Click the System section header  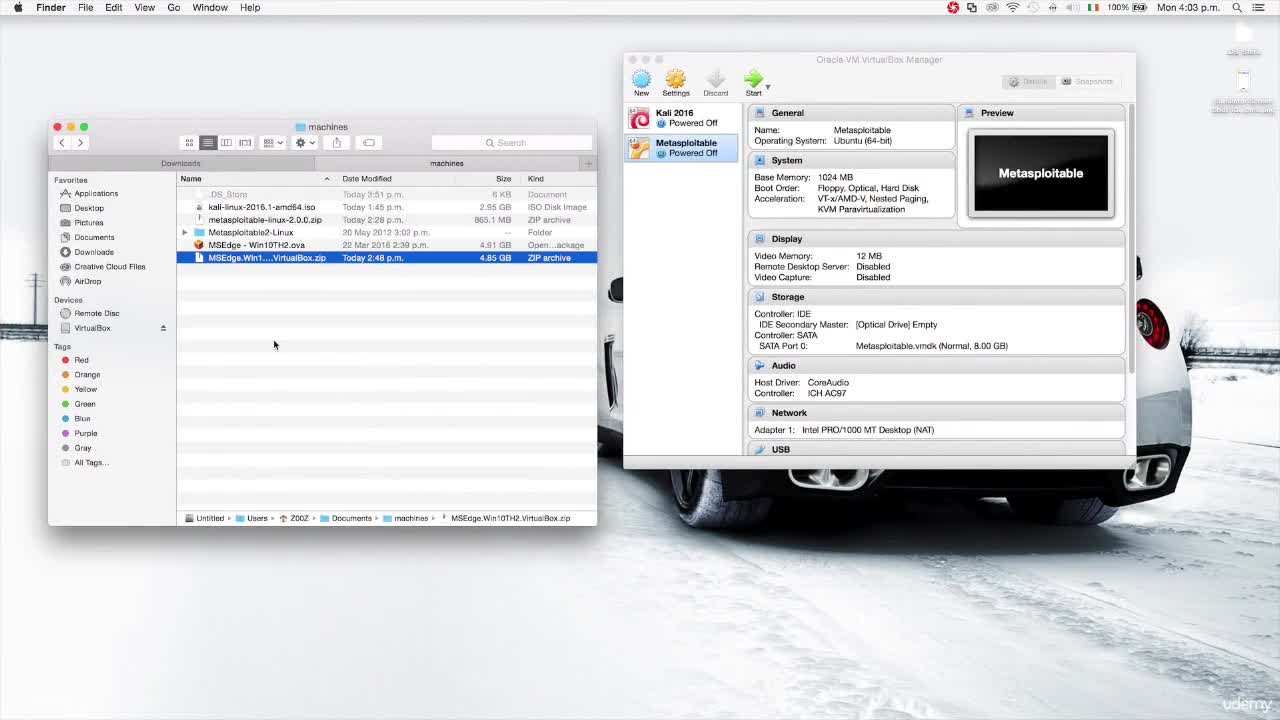click(851, 160)
